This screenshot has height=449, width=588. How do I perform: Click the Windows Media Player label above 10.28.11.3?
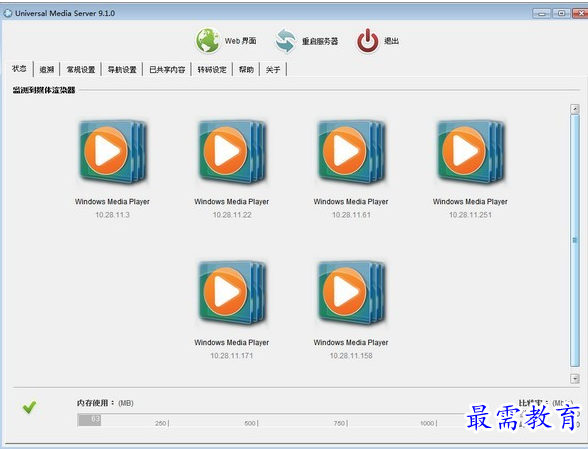[x=112, y=201]
